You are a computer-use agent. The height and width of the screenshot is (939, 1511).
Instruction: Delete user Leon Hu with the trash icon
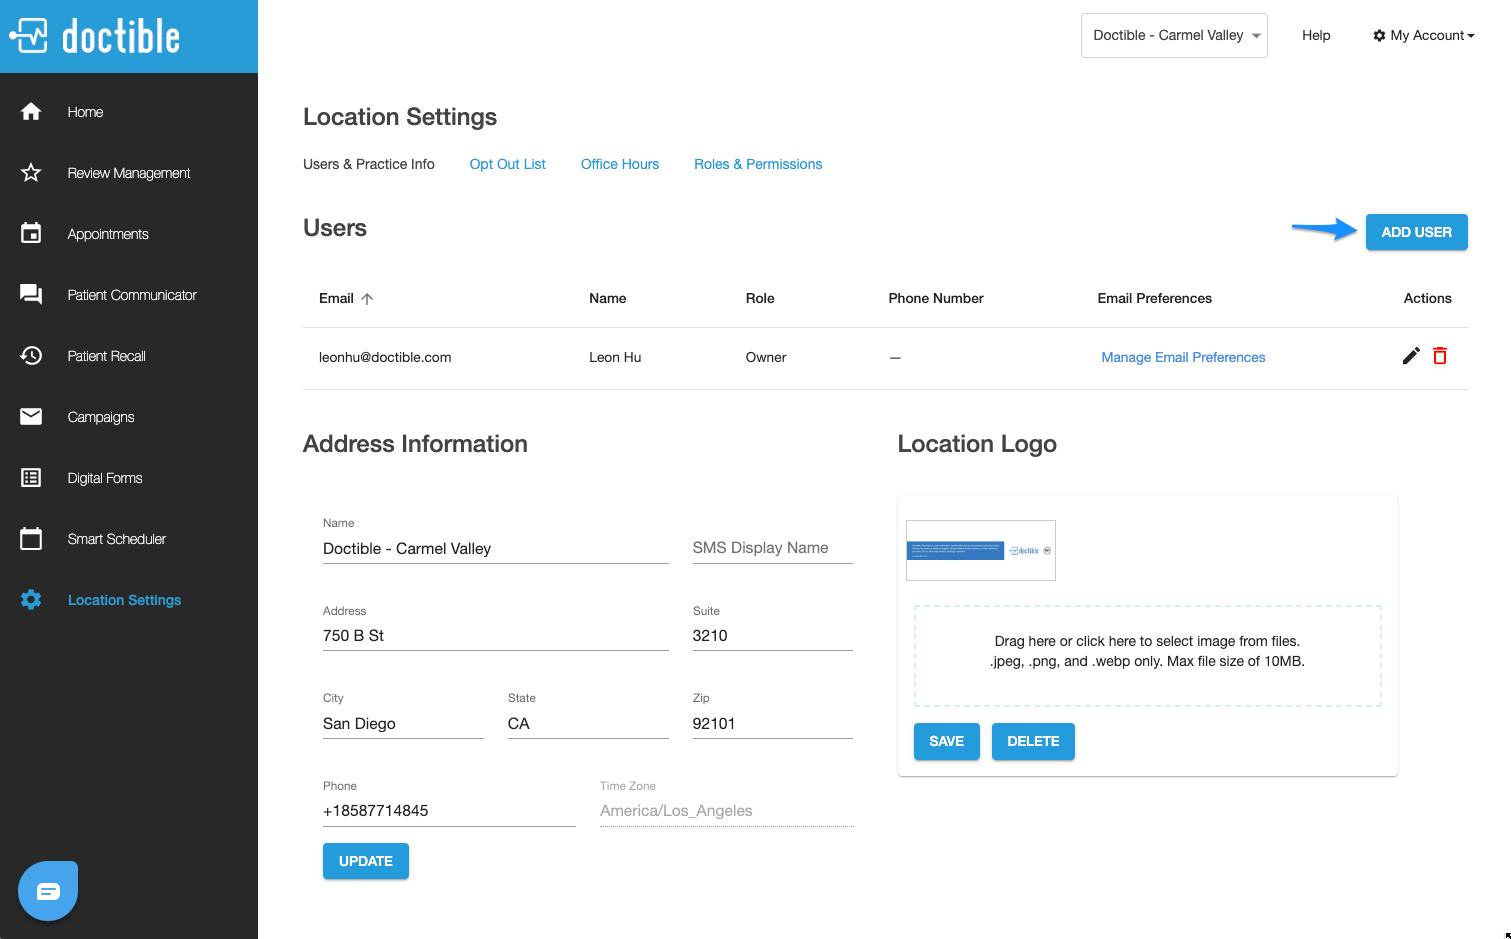1440,356
